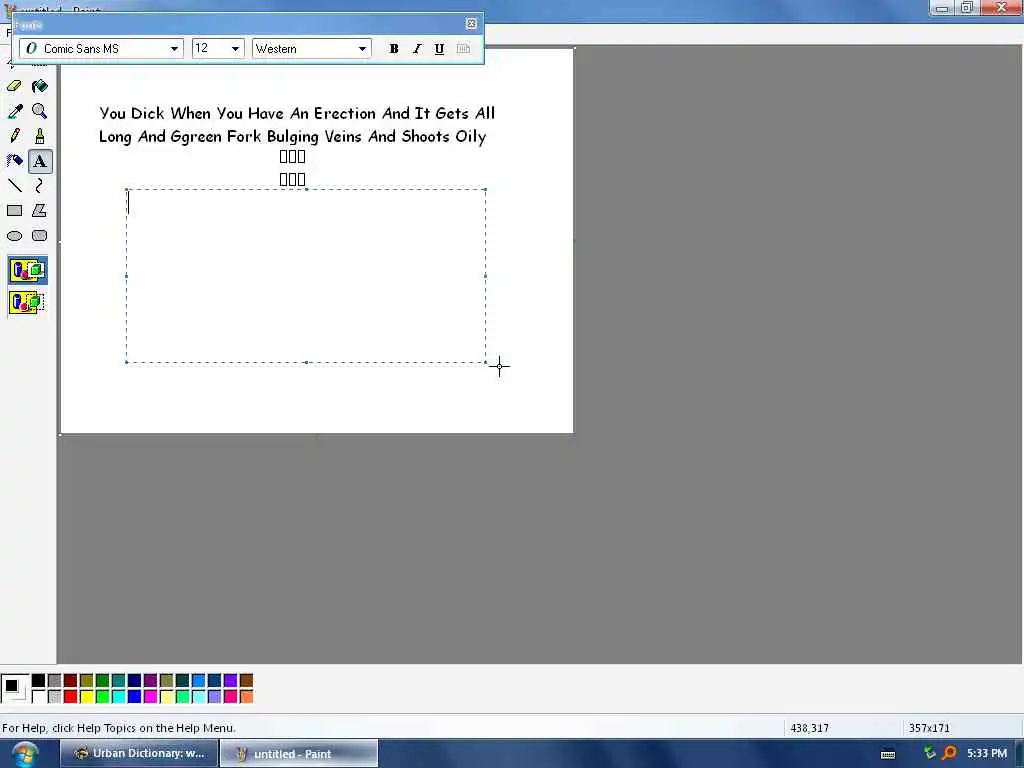The image size is (1024, 768).
Task: Click the keyboard icon in system tray
Action: tap(888, 754)
